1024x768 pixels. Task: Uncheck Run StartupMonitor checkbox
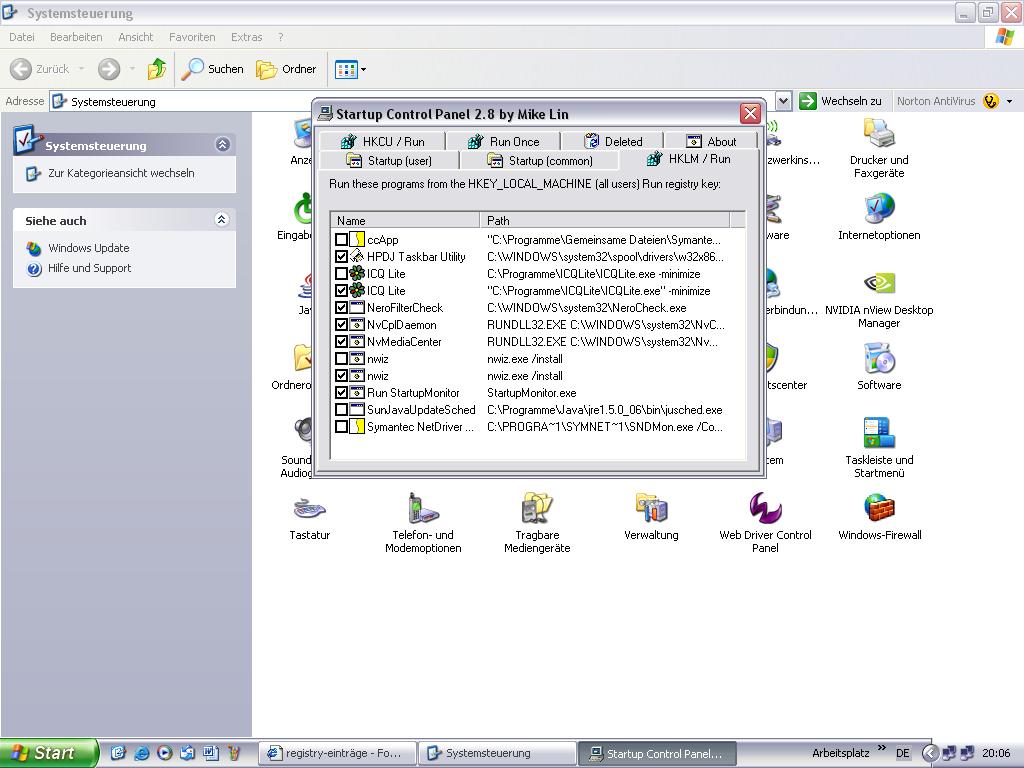341,392
